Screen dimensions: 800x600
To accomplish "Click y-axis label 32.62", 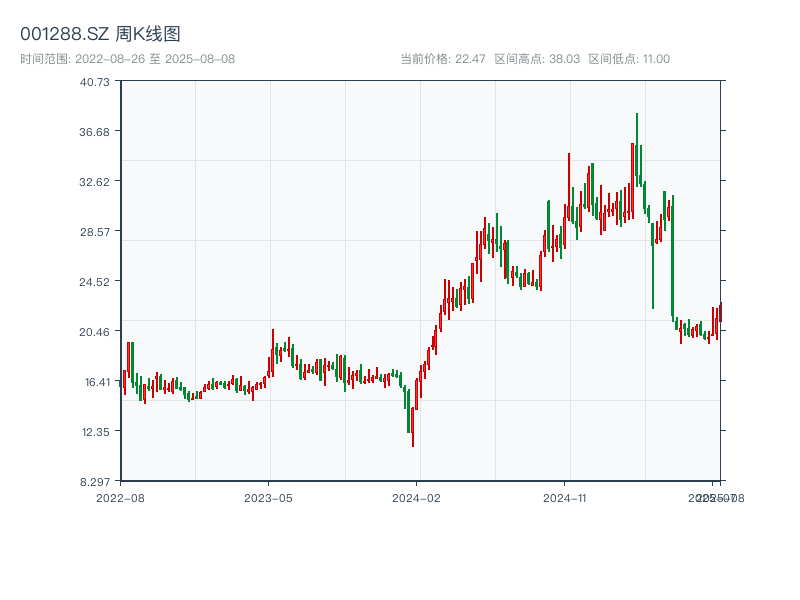I will click(94, 182).
